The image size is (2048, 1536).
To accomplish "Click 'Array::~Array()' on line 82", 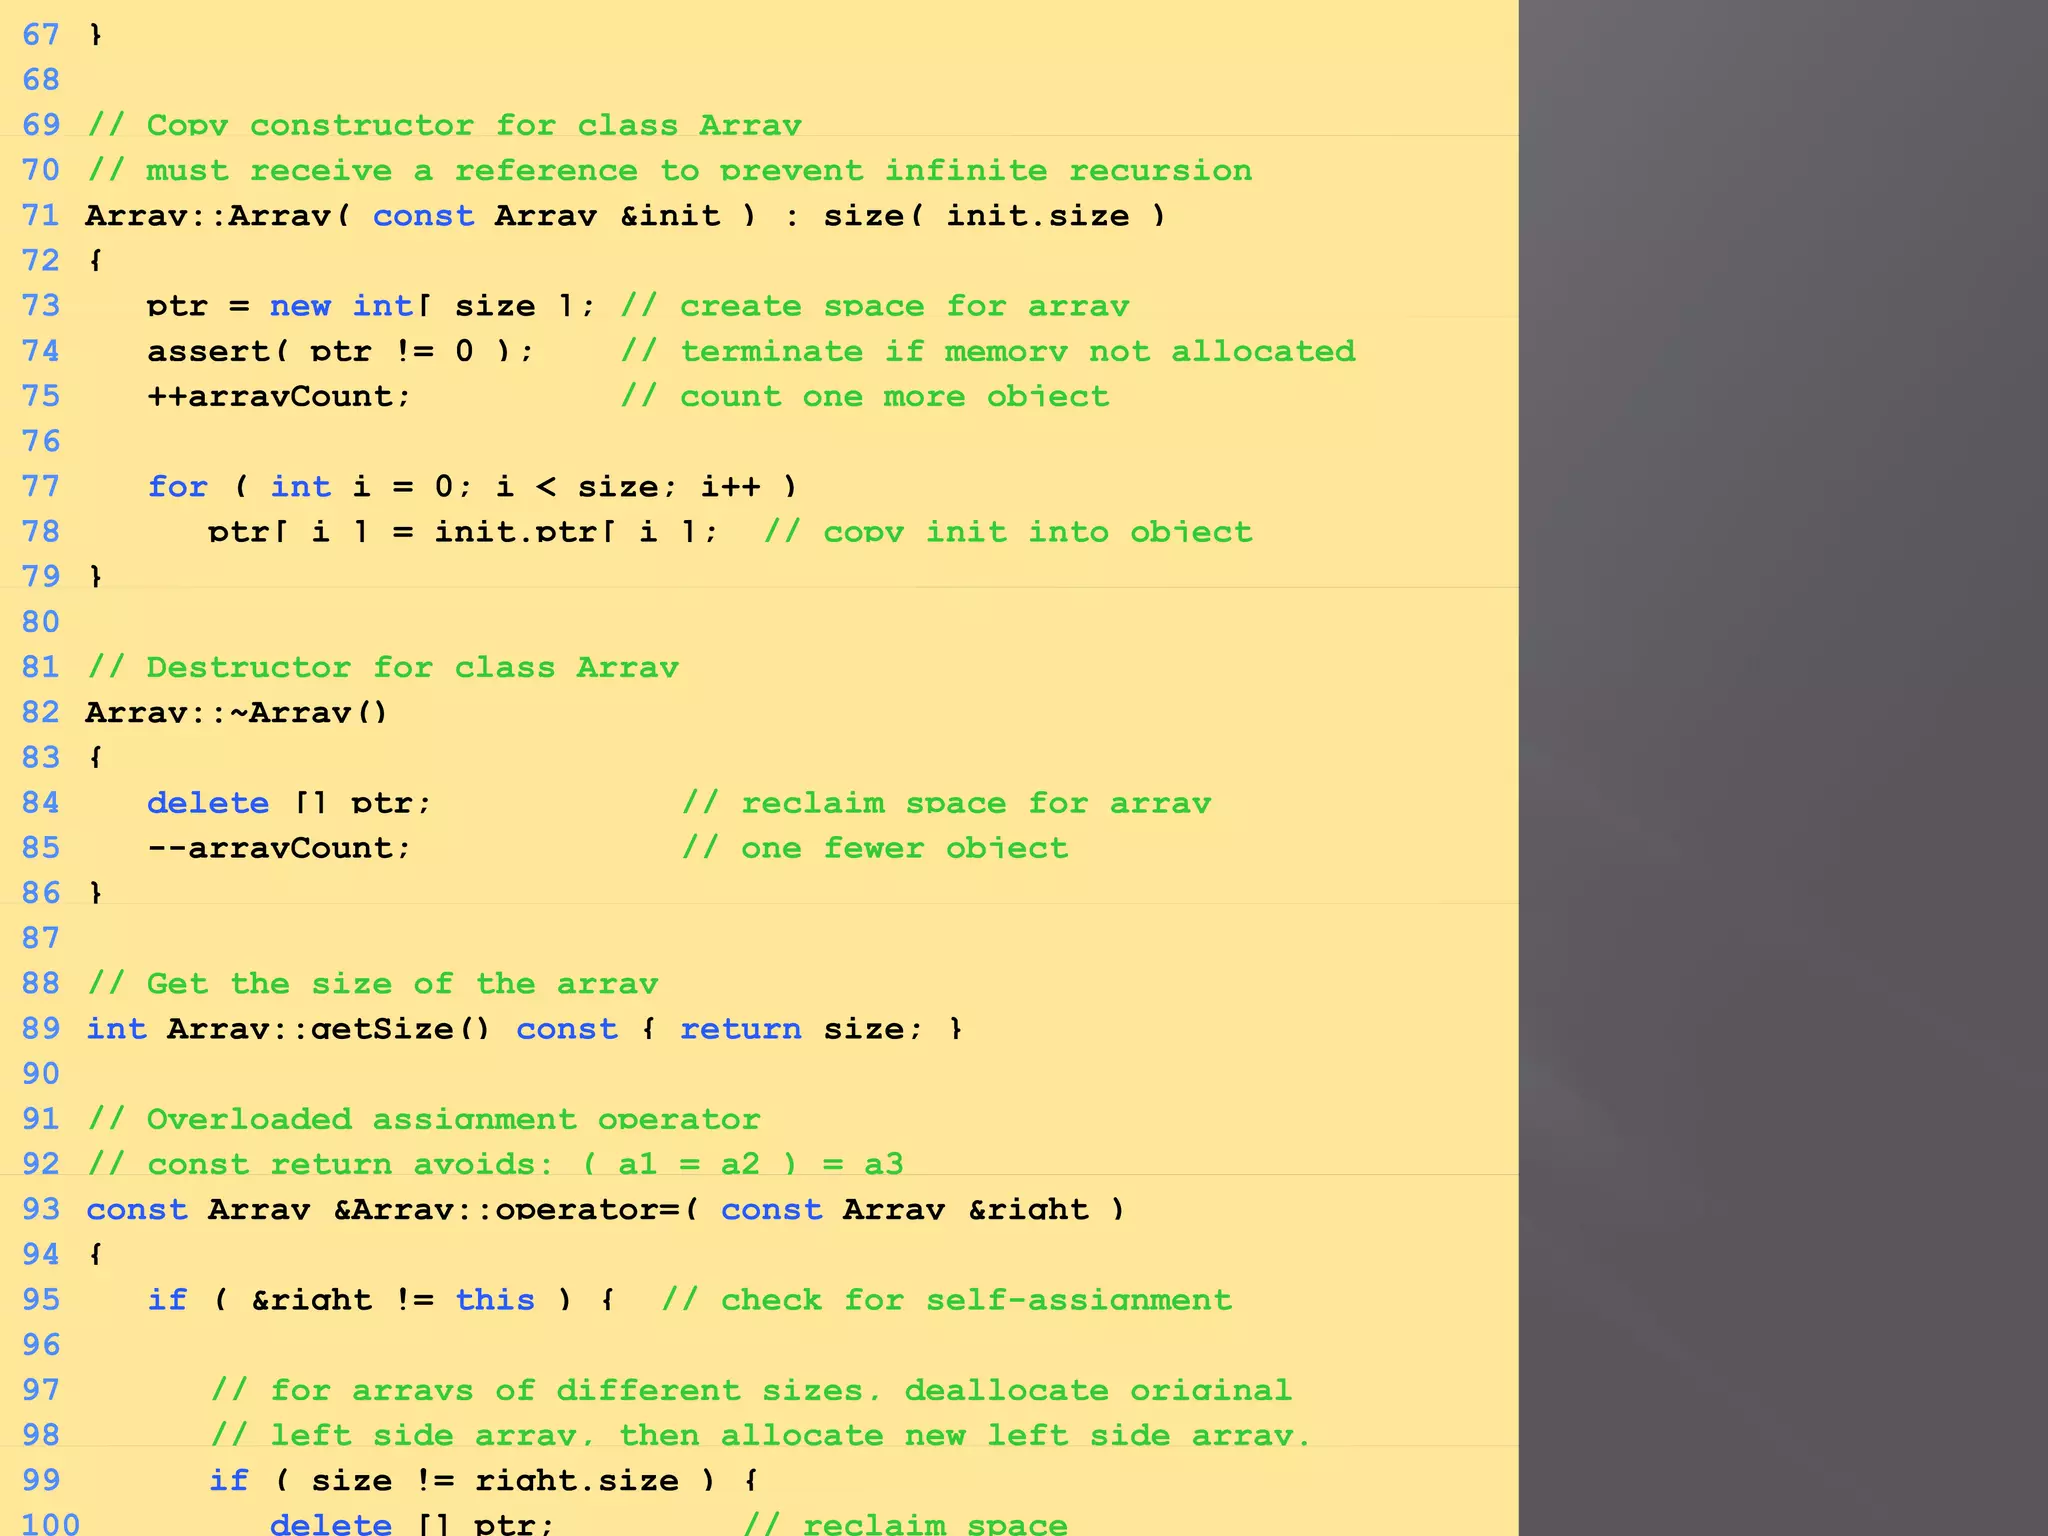I will (x=236, y=712).
